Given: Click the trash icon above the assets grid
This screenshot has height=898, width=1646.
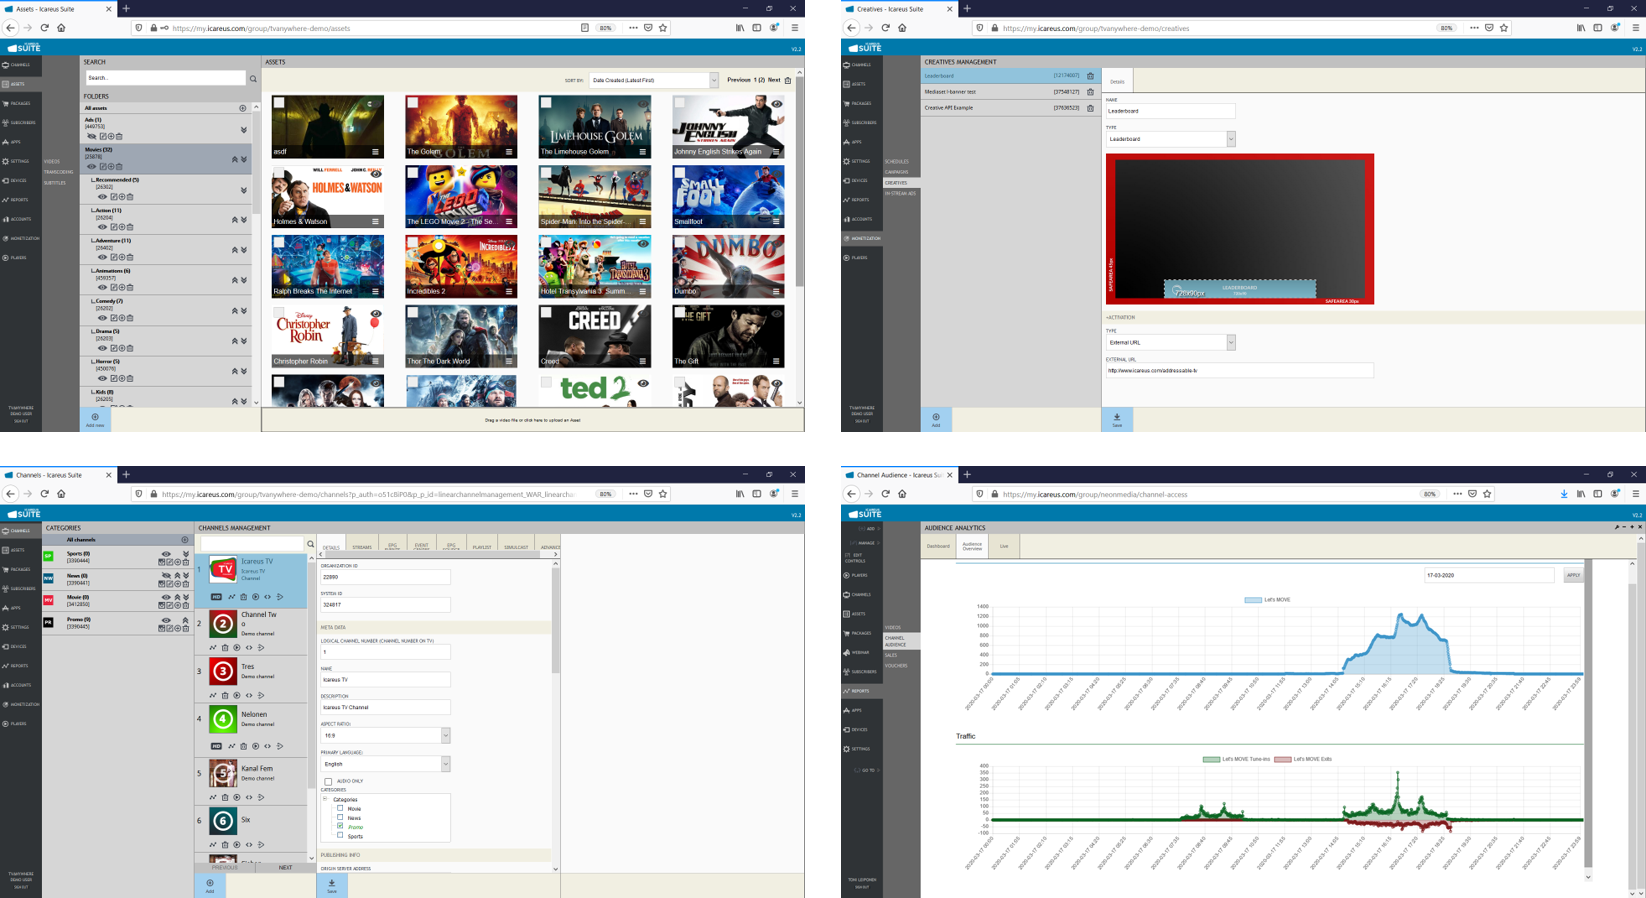Looking at the screenshot, I should (788, 80).
